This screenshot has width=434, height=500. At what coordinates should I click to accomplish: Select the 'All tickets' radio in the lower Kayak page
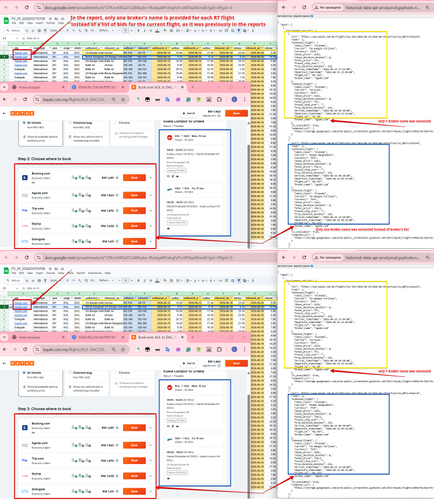24,373
